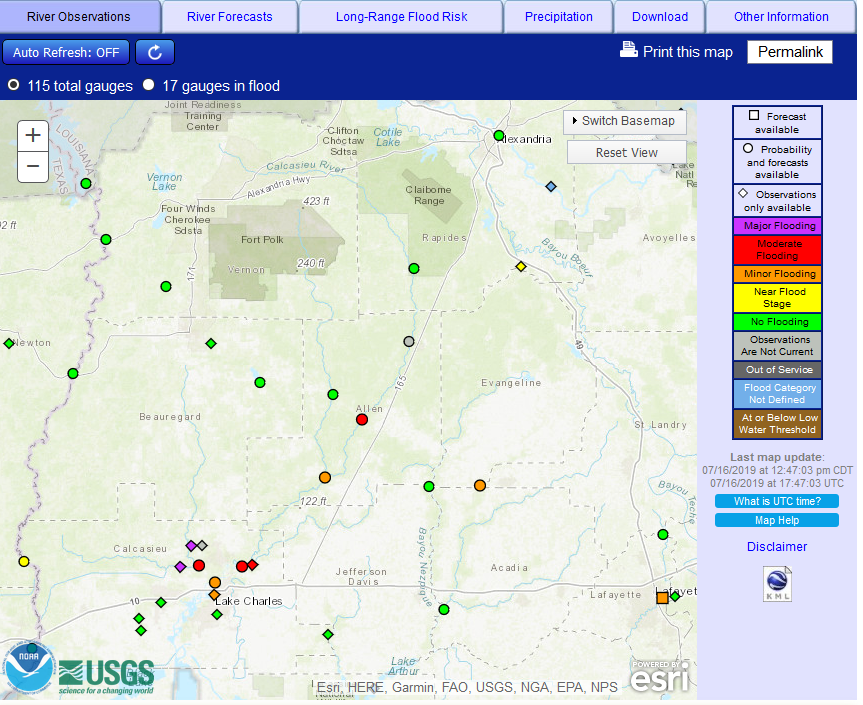The image size is (863, 705).
Task: Open the What is UTC time? link
Action: pyautogui.click(x=777, y=501)
